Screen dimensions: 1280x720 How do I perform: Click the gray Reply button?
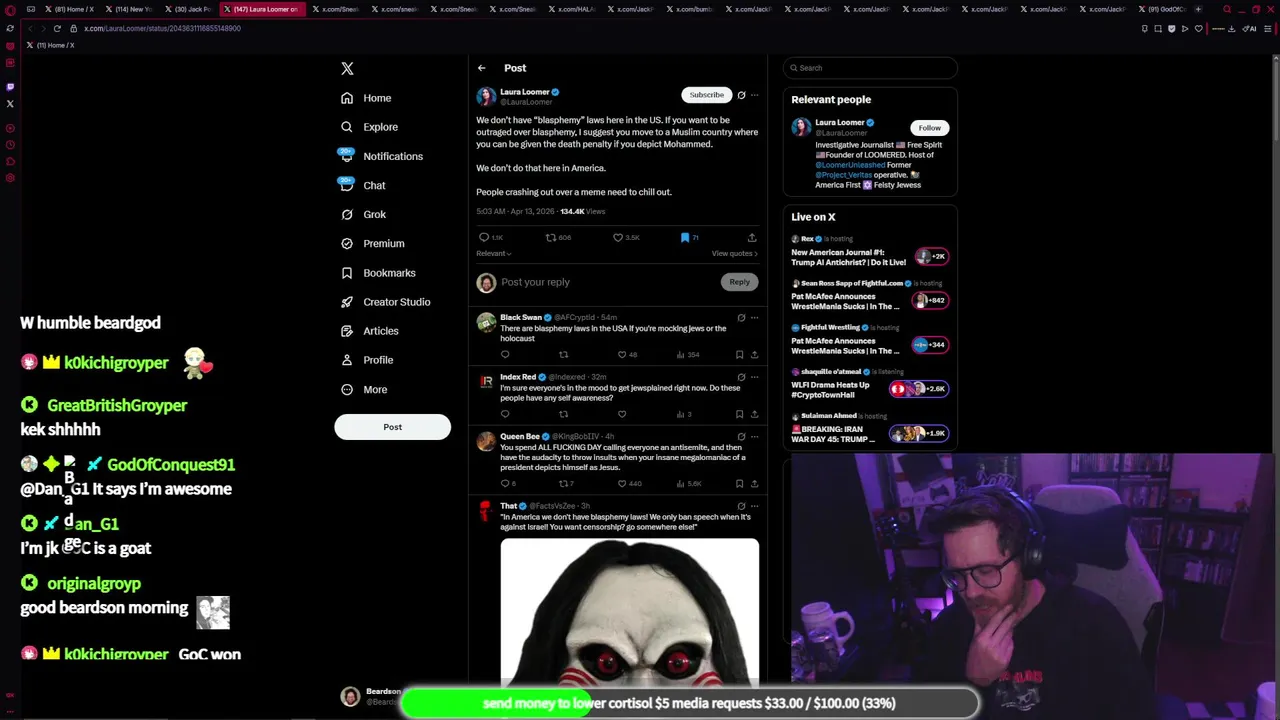pyautogui.click(x=739, y=282)
